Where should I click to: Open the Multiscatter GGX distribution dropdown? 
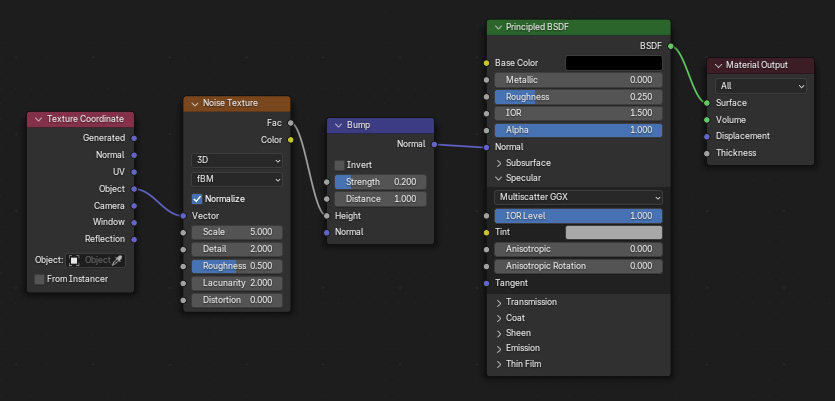click(578, 197)
